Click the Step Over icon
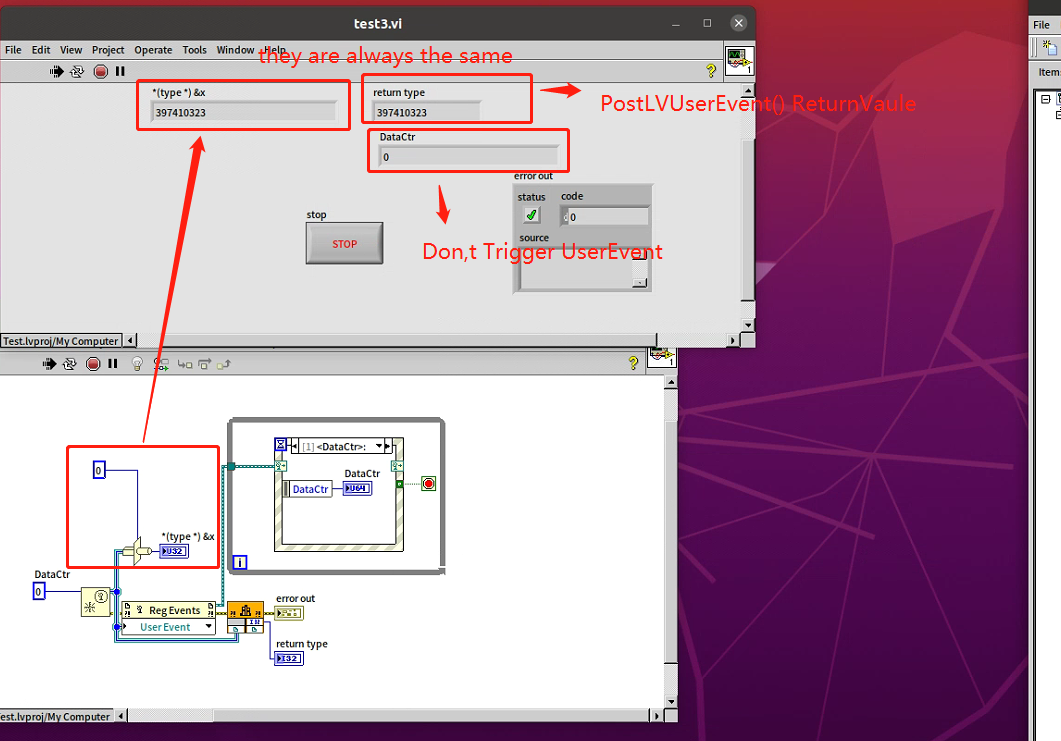 (203, 364)
